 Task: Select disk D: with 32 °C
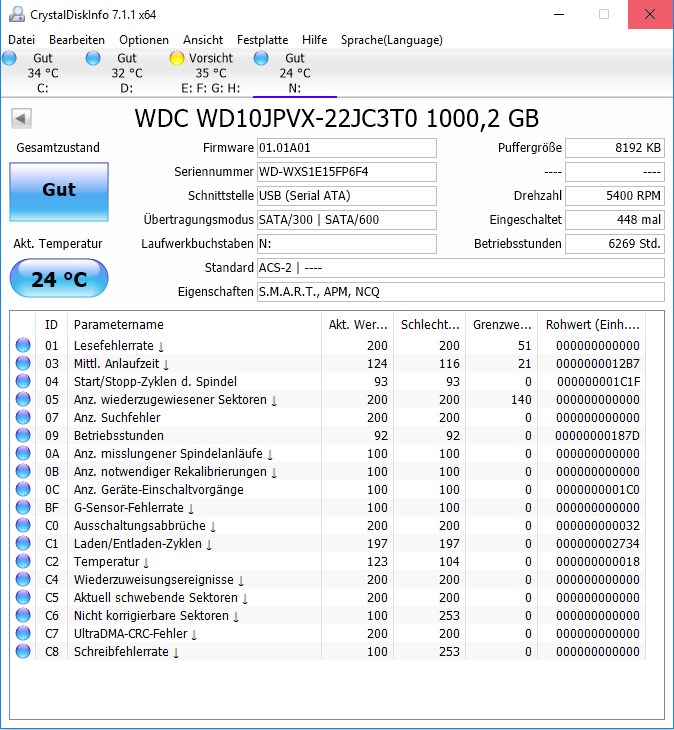point(127,73)
